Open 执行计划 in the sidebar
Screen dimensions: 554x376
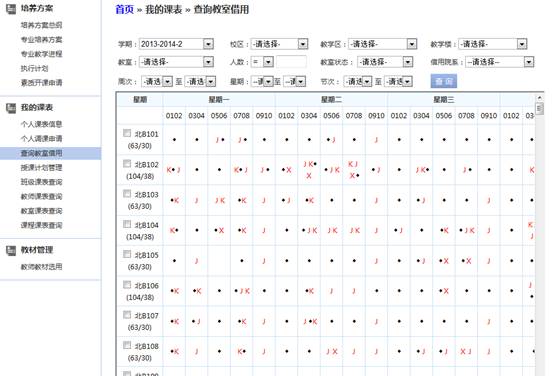pyautogui.click(x=34, y=69)
